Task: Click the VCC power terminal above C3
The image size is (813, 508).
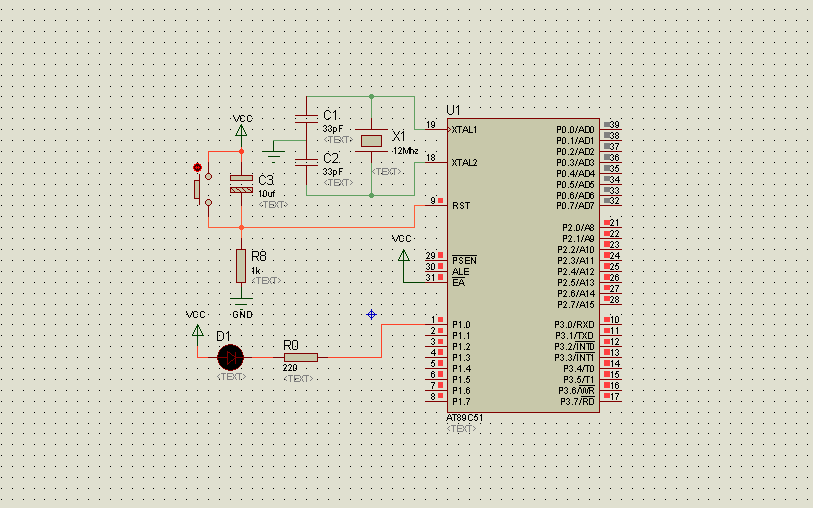Action: [241, 130]
